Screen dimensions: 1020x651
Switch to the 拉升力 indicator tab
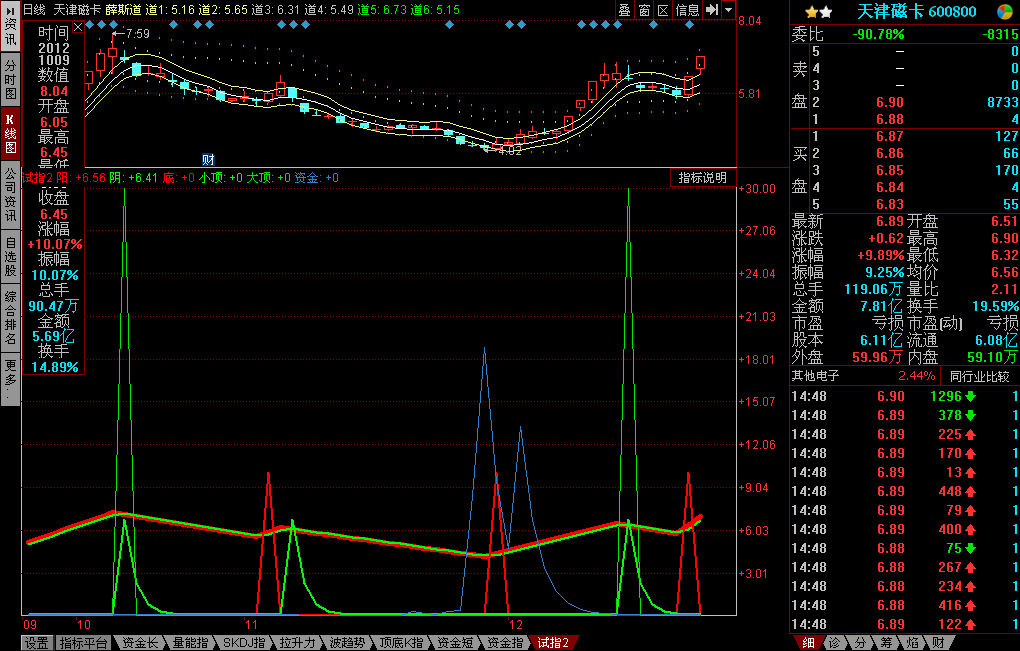[297, 643]
